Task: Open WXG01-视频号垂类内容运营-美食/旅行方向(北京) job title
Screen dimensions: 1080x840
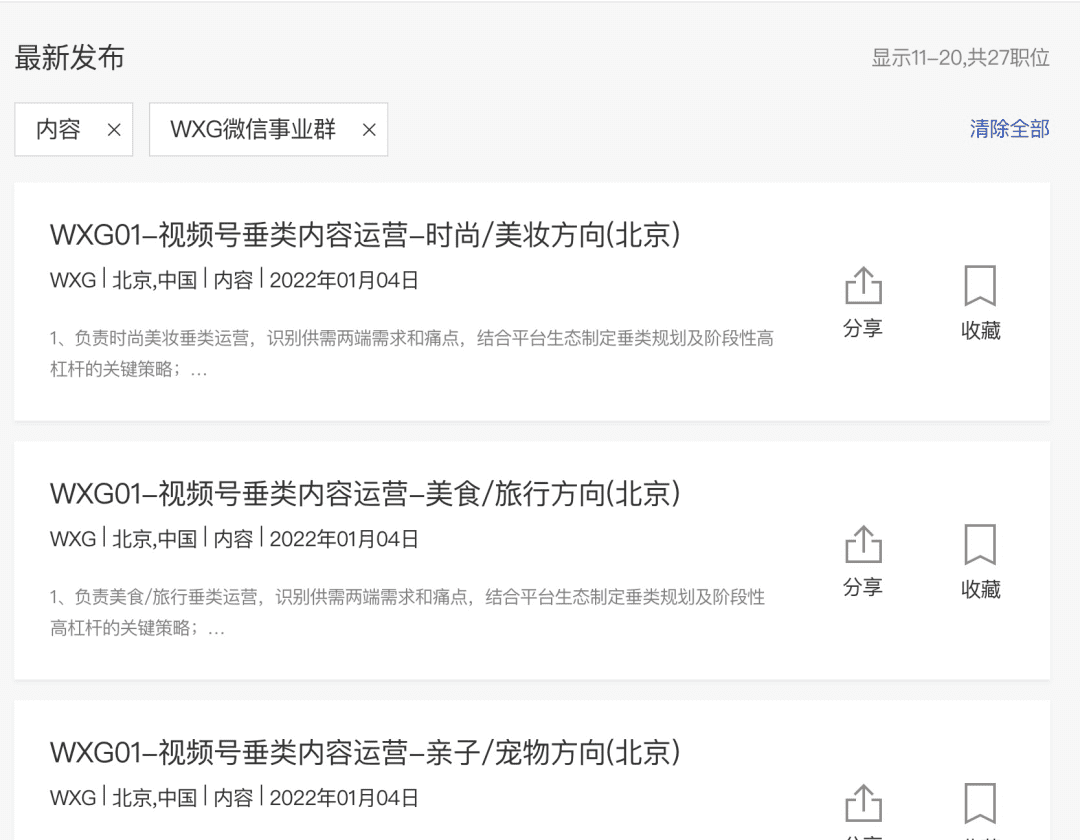Action: [x=365, y=494]
